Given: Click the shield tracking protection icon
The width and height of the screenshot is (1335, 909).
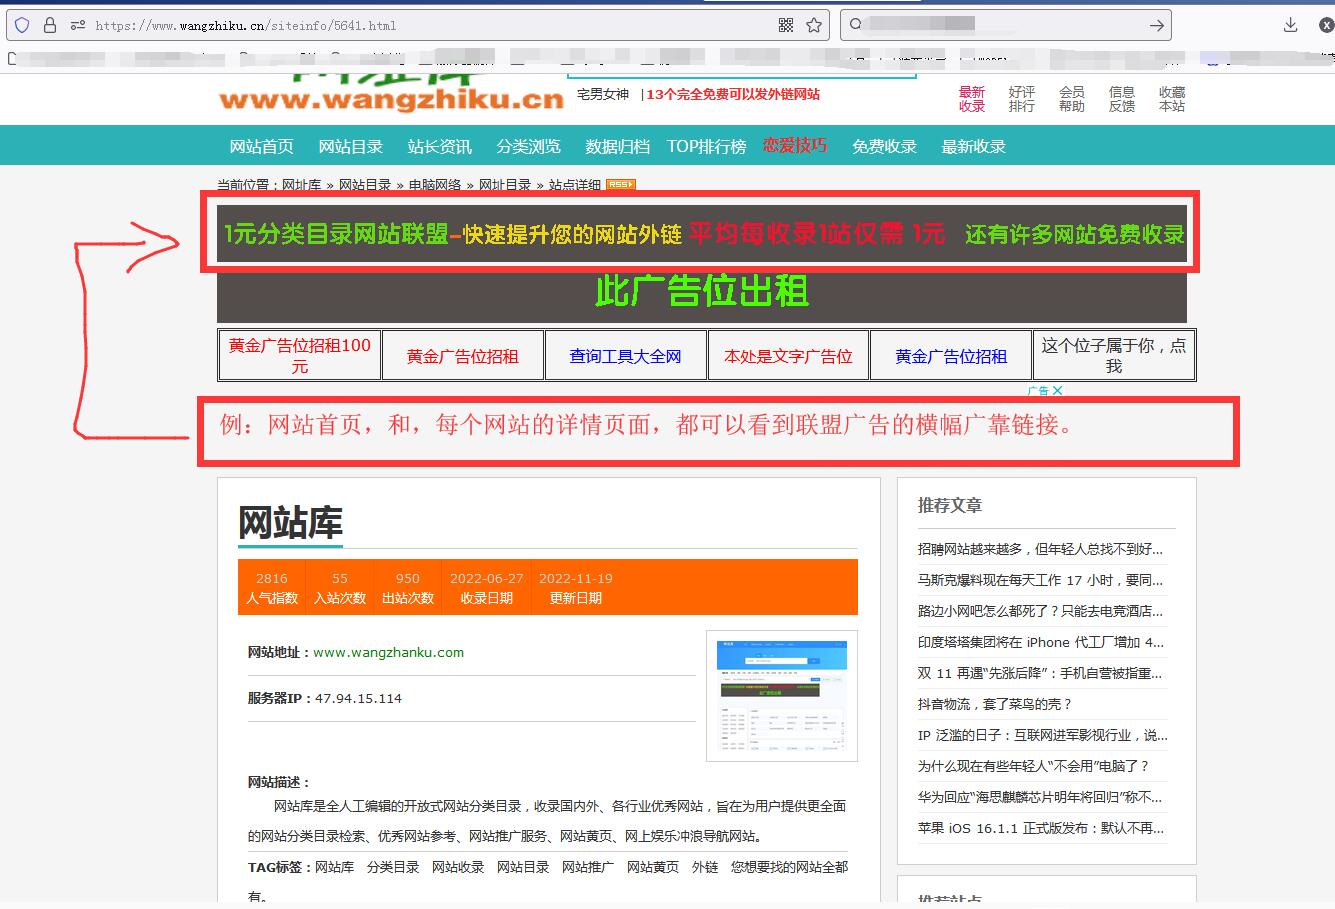Looking at the screenshot, I should (22, 25).
